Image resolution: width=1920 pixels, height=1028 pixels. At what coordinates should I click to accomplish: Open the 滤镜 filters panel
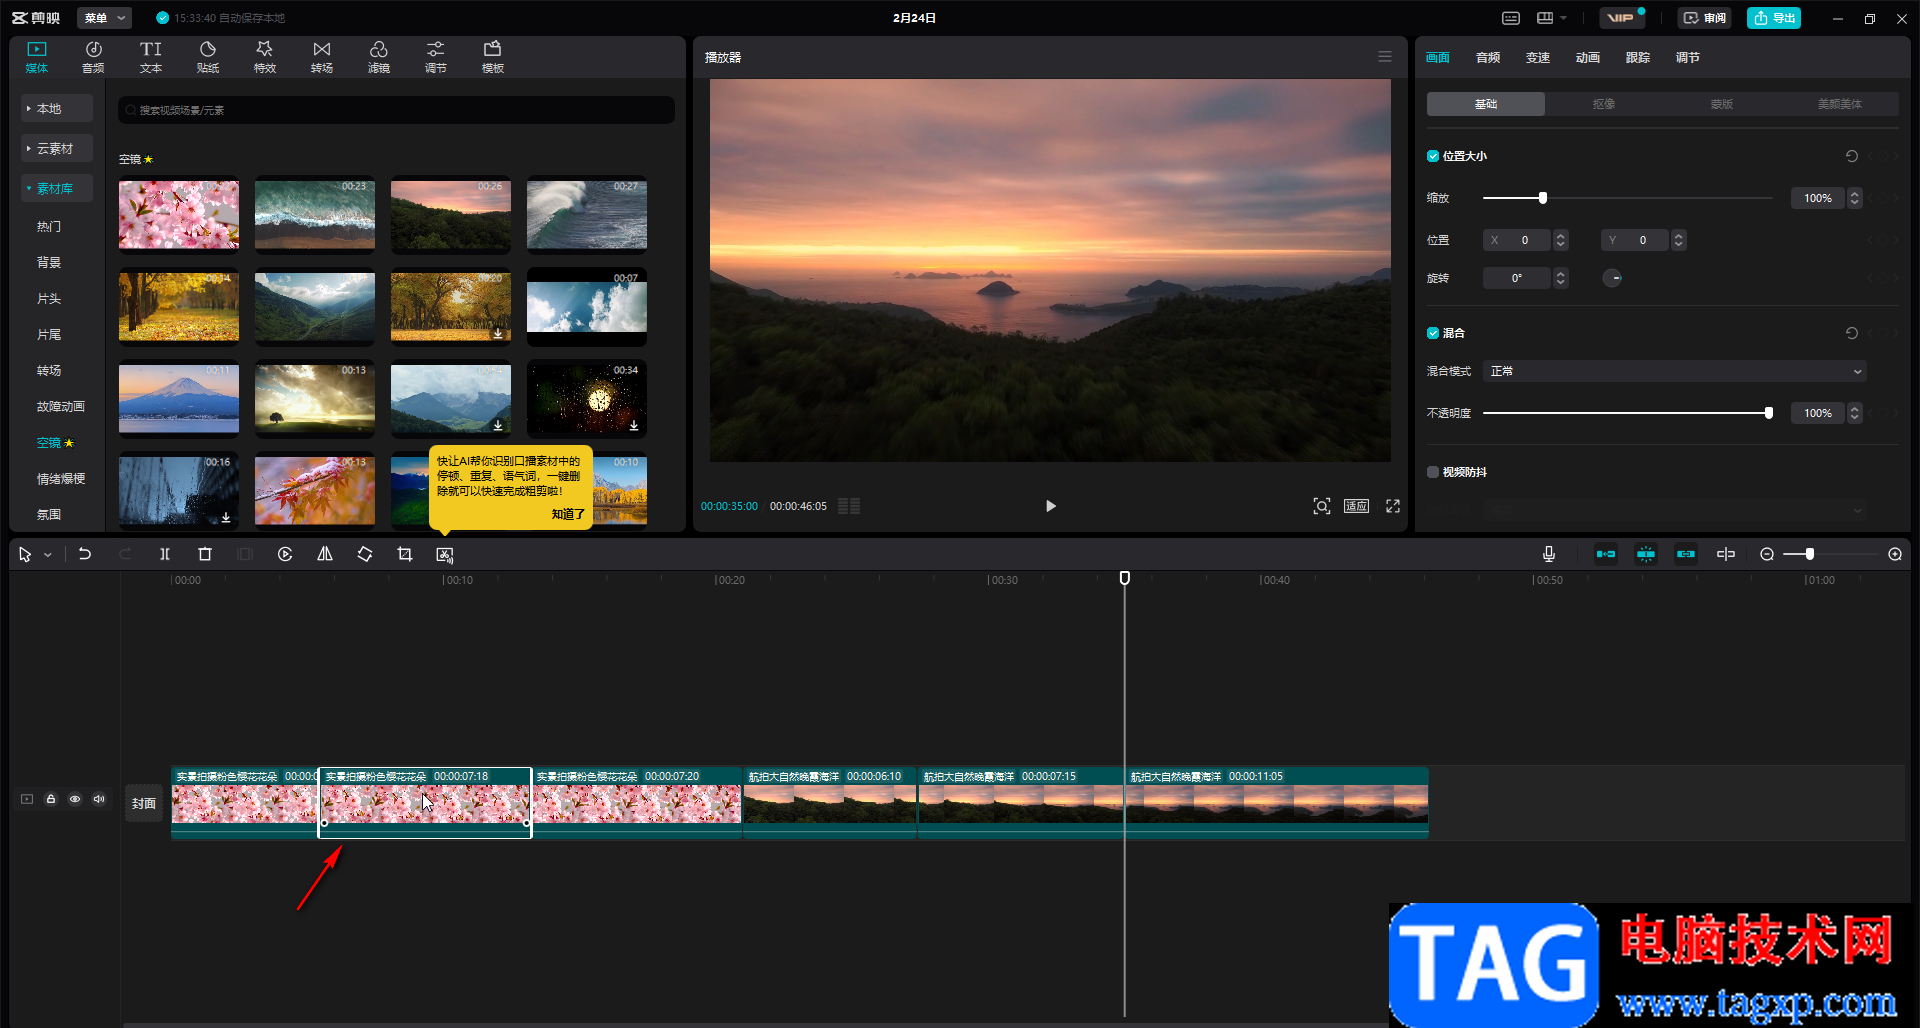(378, 57)
